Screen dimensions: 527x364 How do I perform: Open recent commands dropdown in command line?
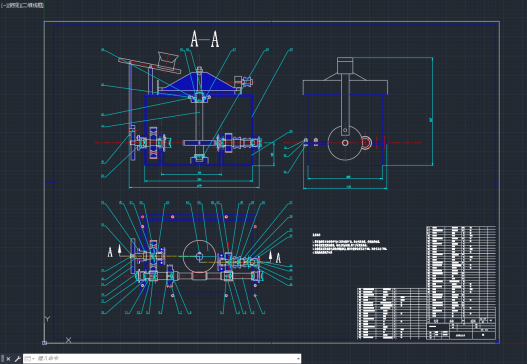click(30, 359)
